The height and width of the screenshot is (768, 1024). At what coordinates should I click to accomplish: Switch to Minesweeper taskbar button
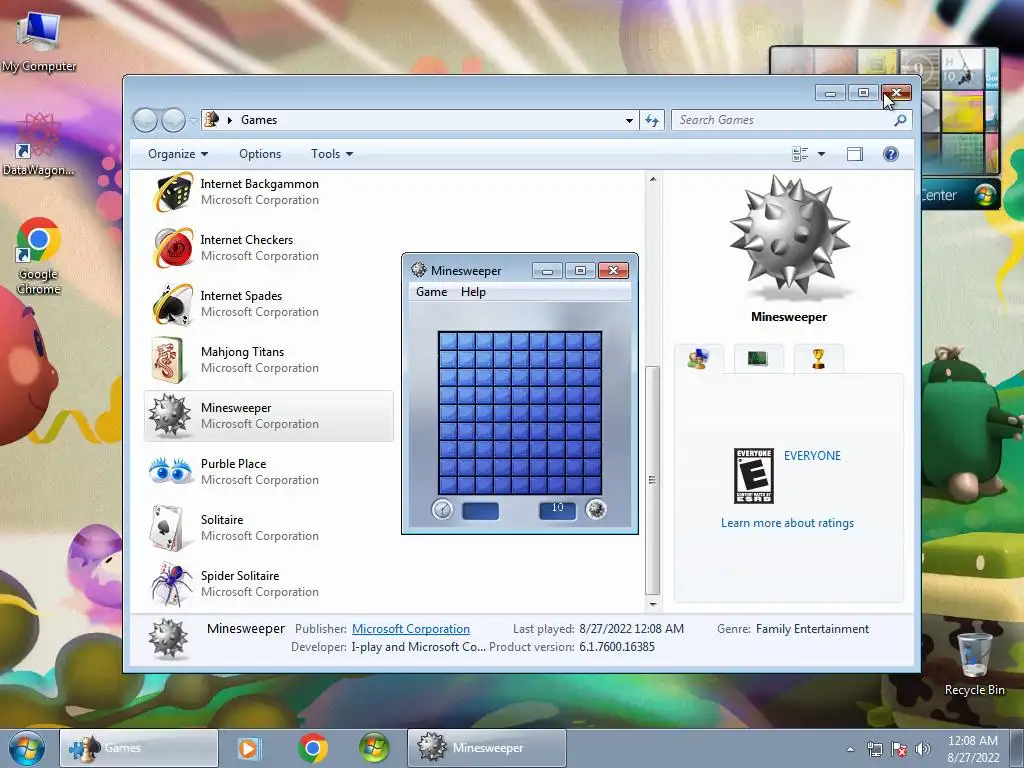[487, 748]
